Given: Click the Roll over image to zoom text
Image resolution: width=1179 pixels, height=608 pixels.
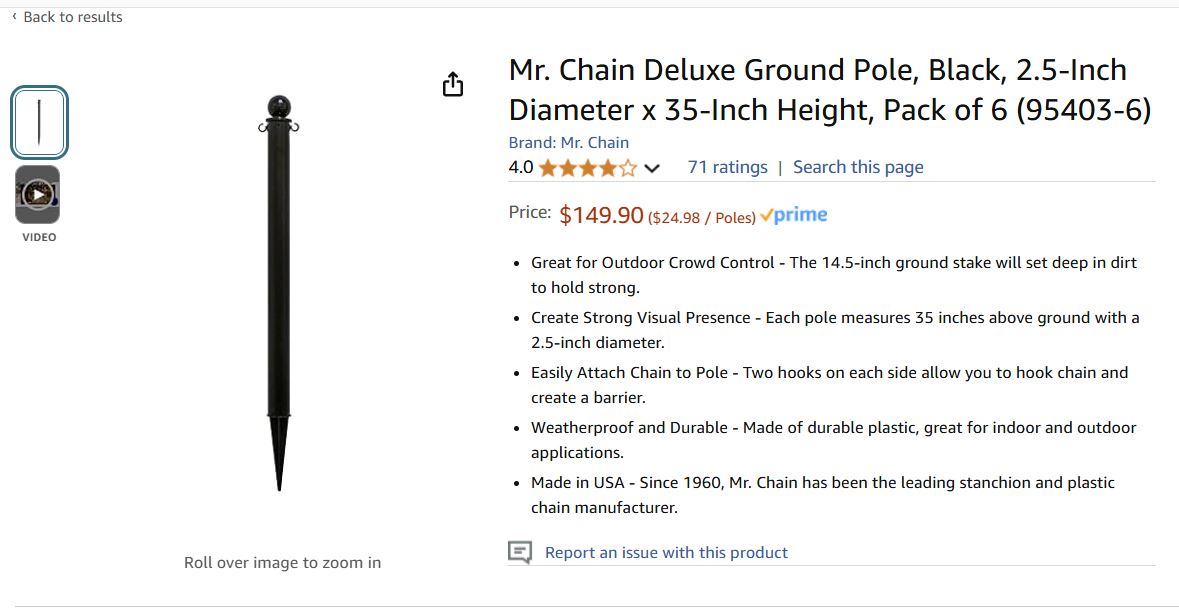Looking at the screenshot, I should 282,562.
